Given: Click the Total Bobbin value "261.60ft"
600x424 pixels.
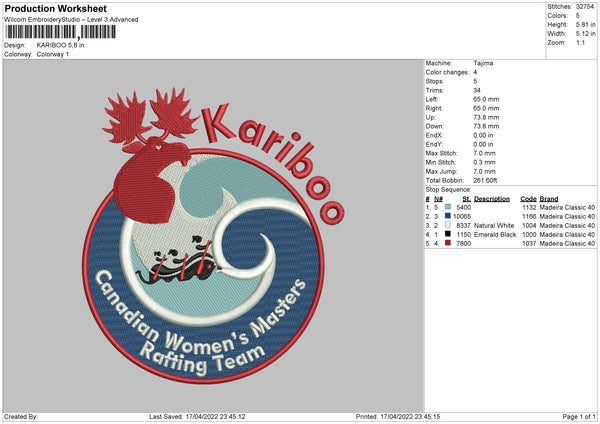Looking at the screenshot, I should (485, 180).
